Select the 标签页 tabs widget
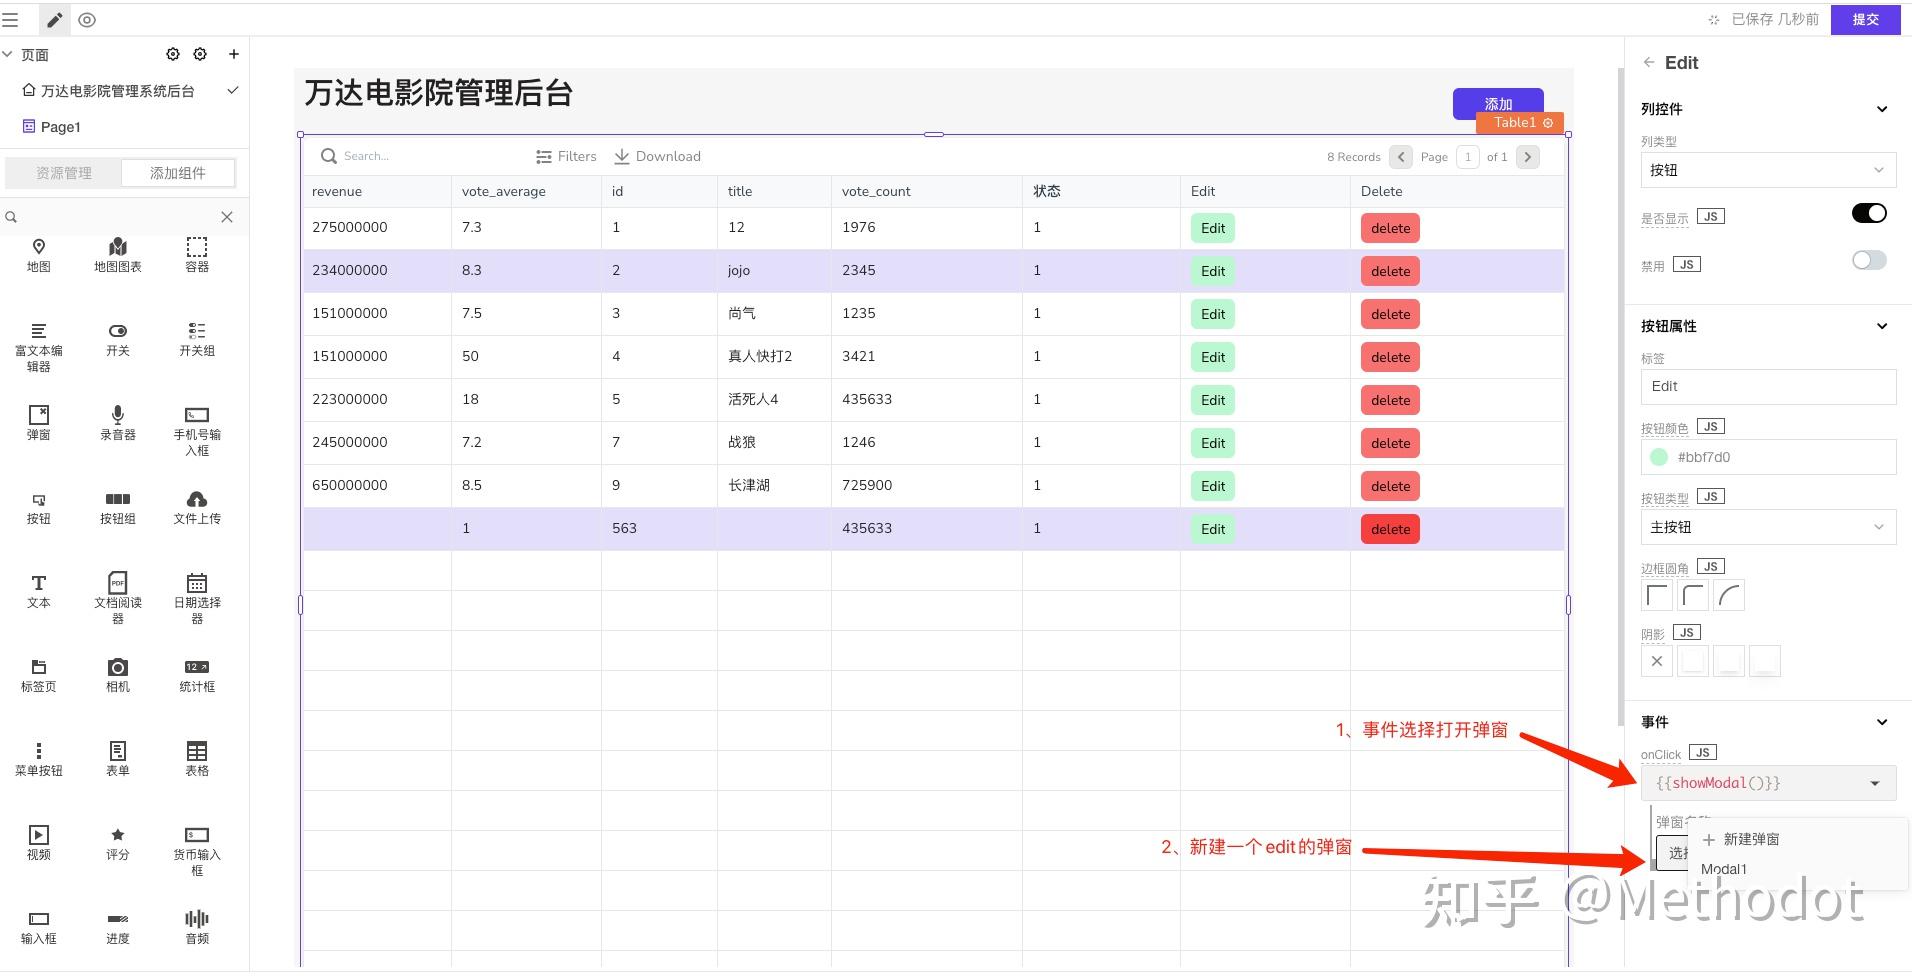 tap(39, 676)
